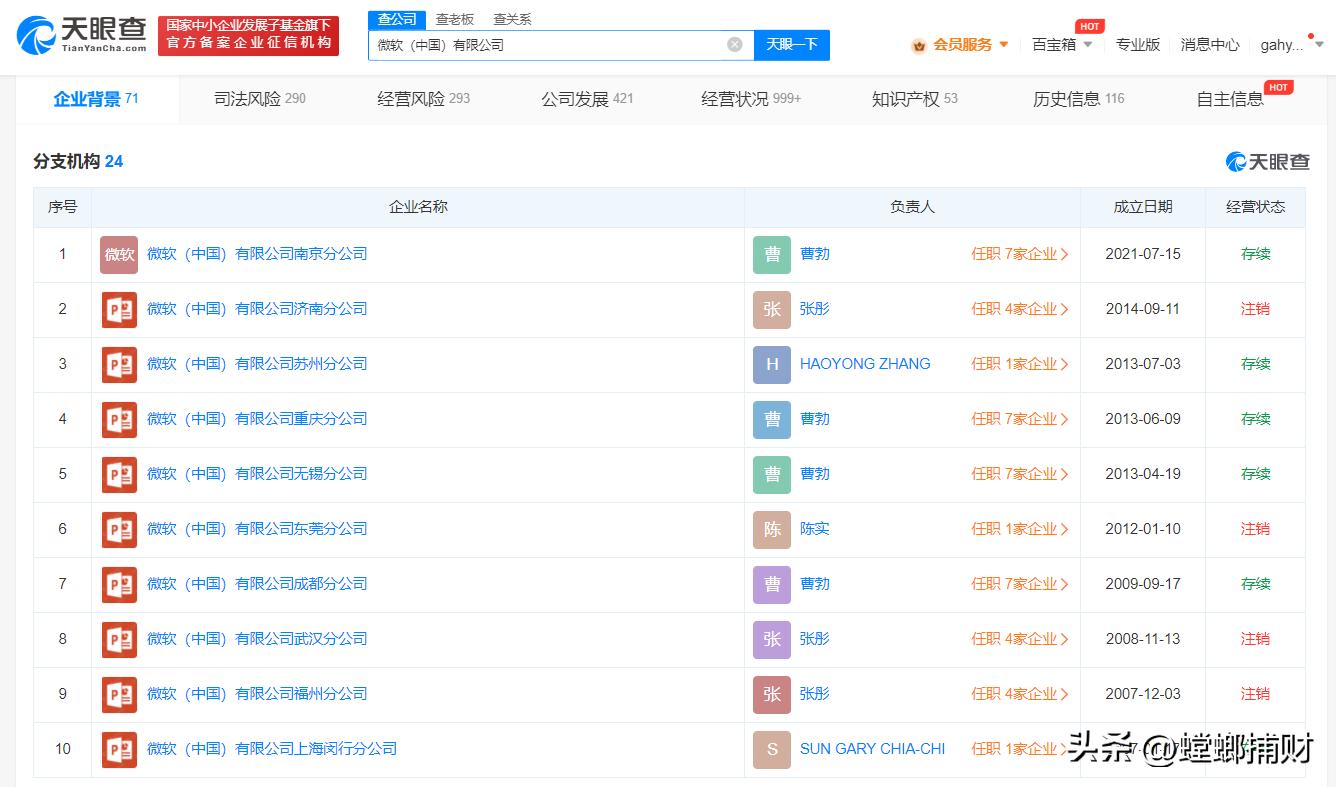Open the 会员服务 dropdown
The width and height of the screenshot is (1336, 787).
[x=963, y=44]
